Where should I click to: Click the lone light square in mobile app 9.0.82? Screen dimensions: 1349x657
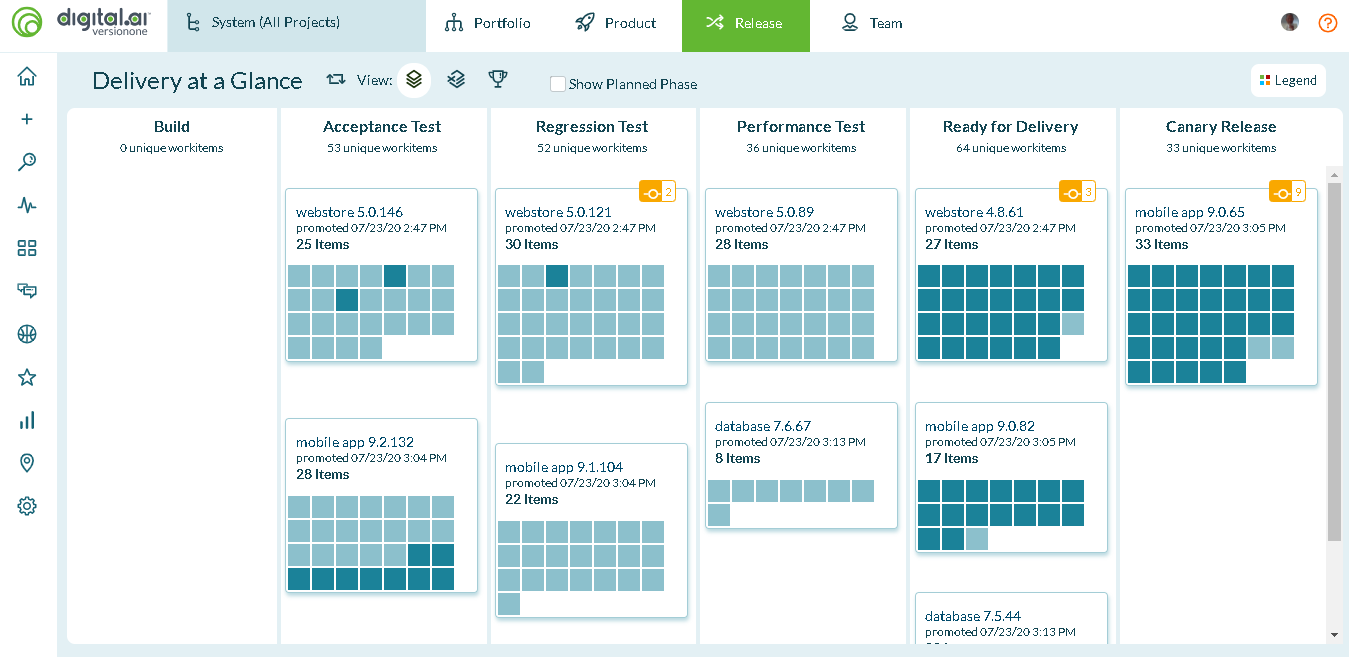(977, 539)
